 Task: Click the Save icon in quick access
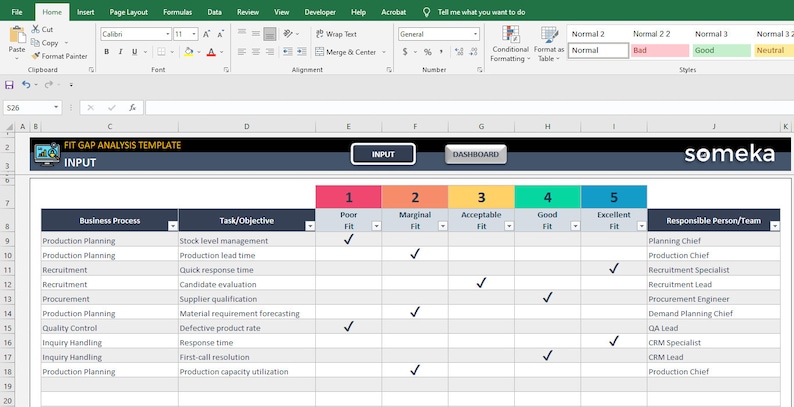coord(9,85)
